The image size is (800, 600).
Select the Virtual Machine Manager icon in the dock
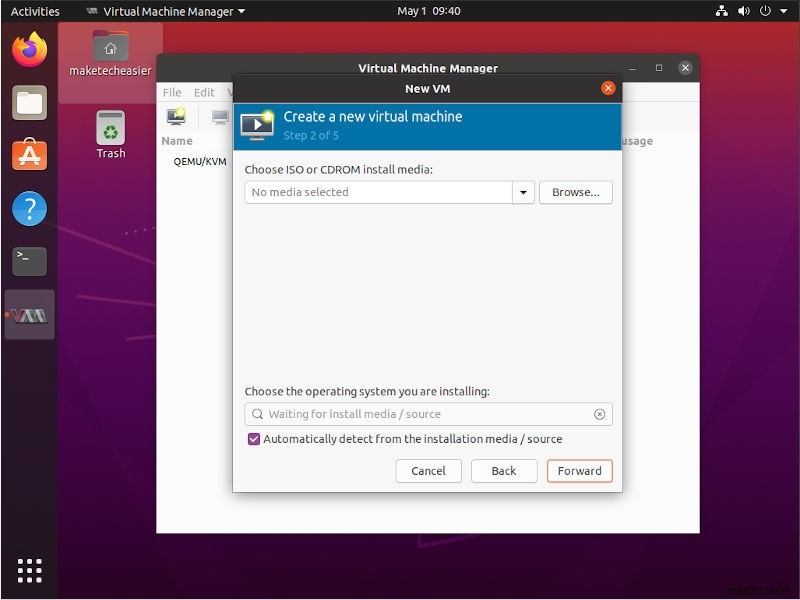29,315
